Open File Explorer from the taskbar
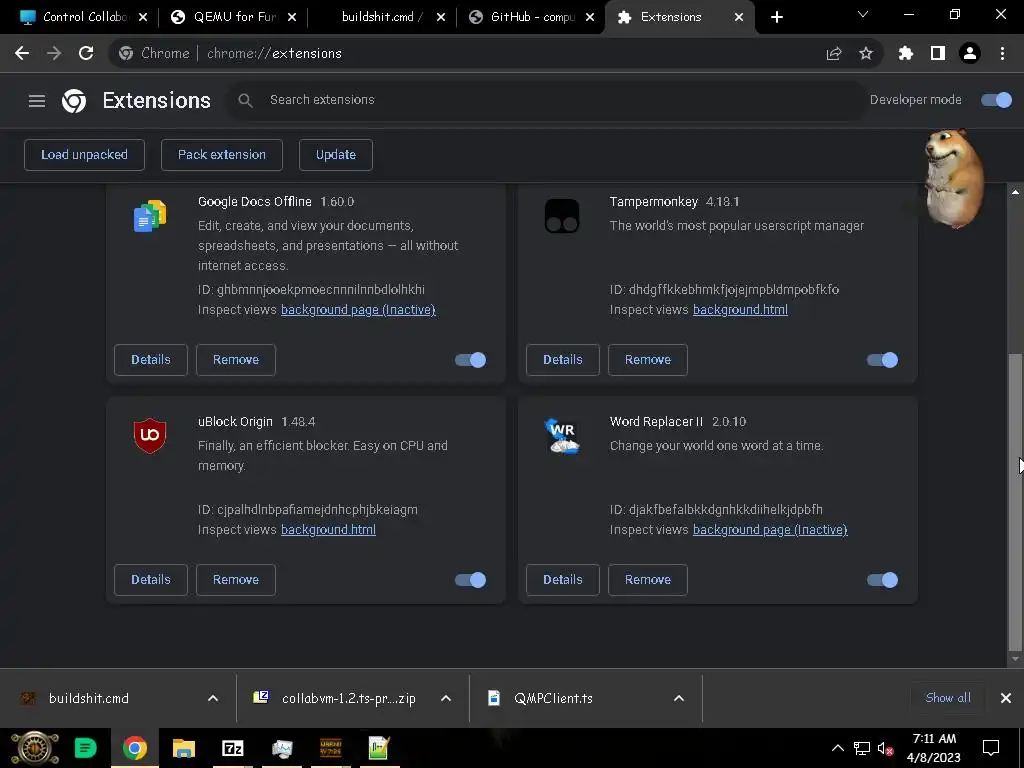 tap(184, 748)
